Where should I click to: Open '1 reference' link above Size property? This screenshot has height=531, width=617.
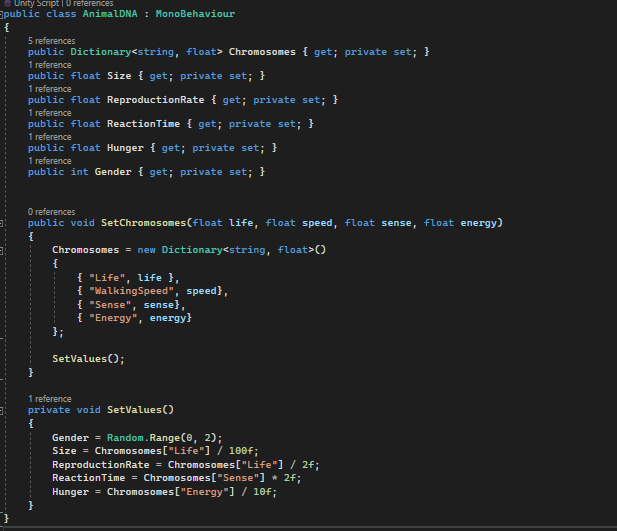[x=50, y=65]
